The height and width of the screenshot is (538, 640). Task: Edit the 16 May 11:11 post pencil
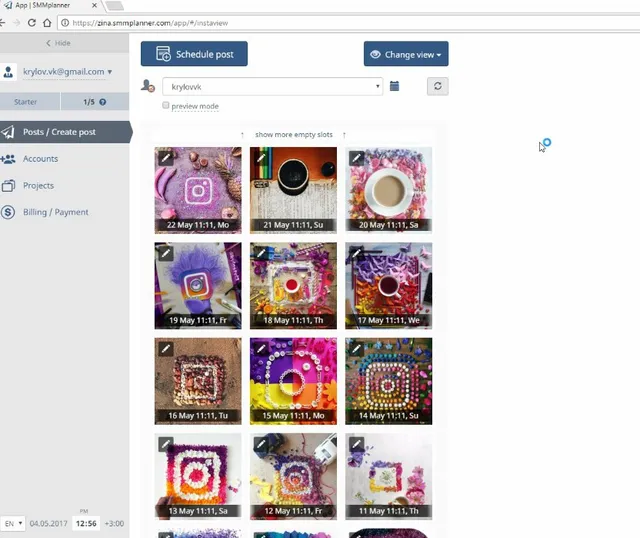[166, 349]
